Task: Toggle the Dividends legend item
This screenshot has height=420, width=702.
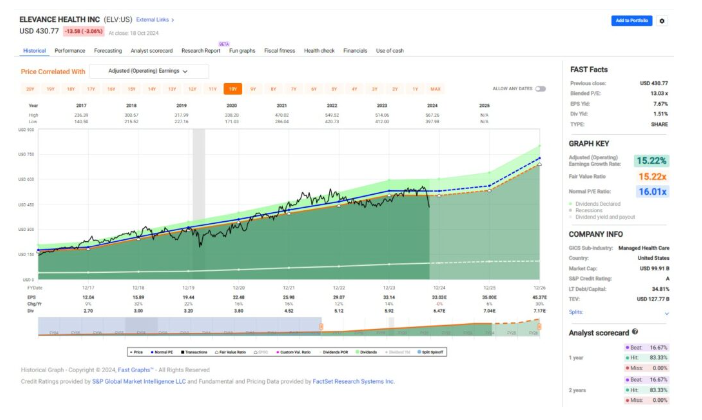Action: pos(366,352)
